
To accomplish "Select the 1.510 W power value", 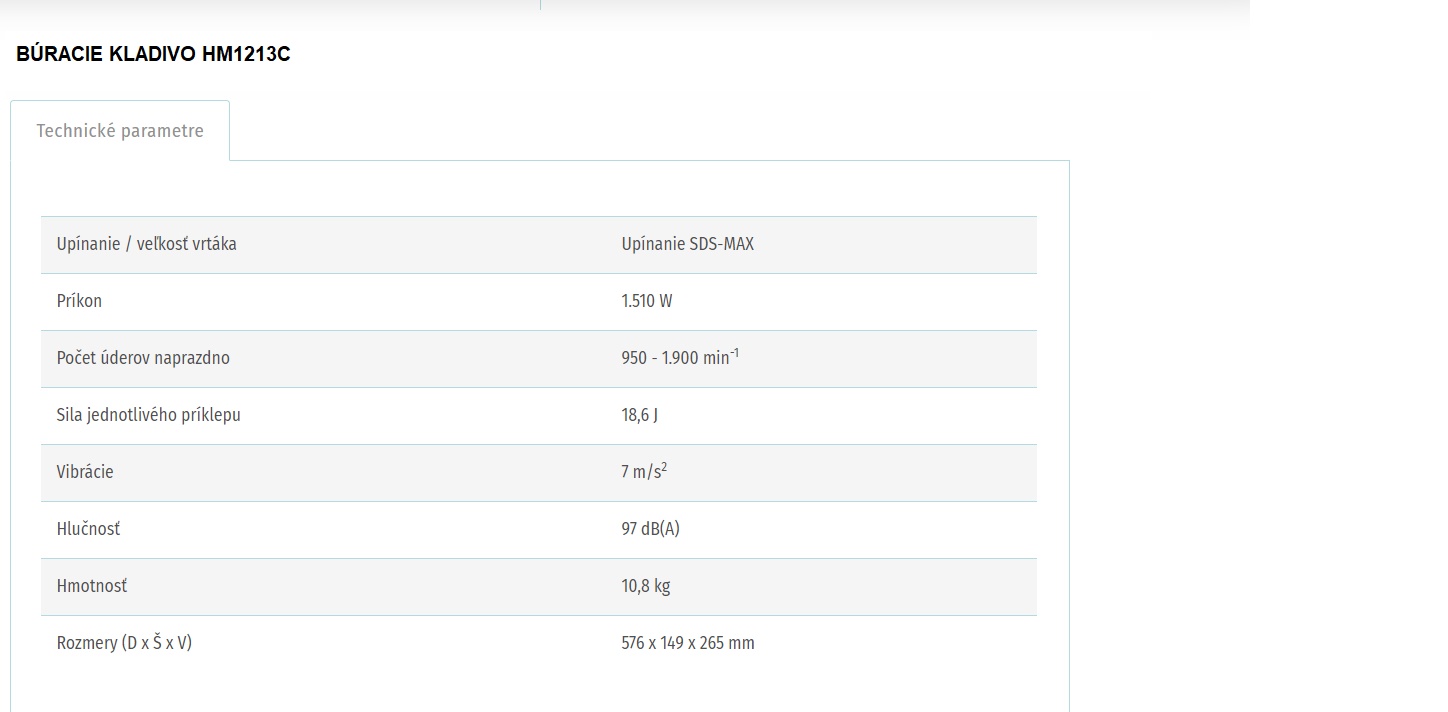I will tap(646, 301).
